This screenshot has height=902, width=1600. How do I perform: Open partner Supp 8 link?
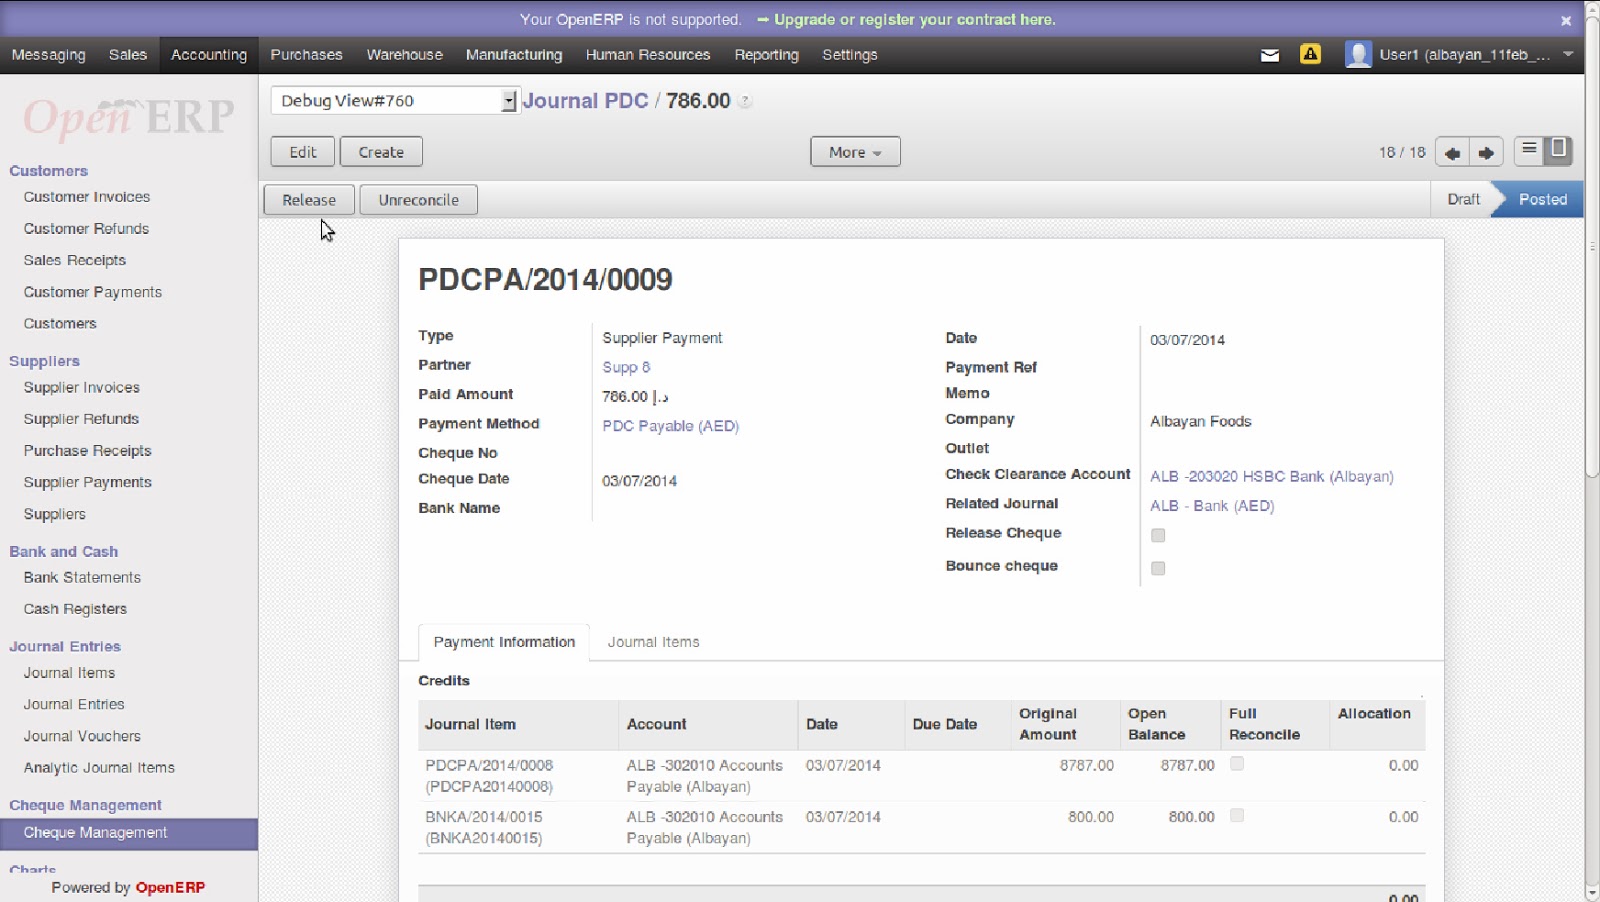626,367
